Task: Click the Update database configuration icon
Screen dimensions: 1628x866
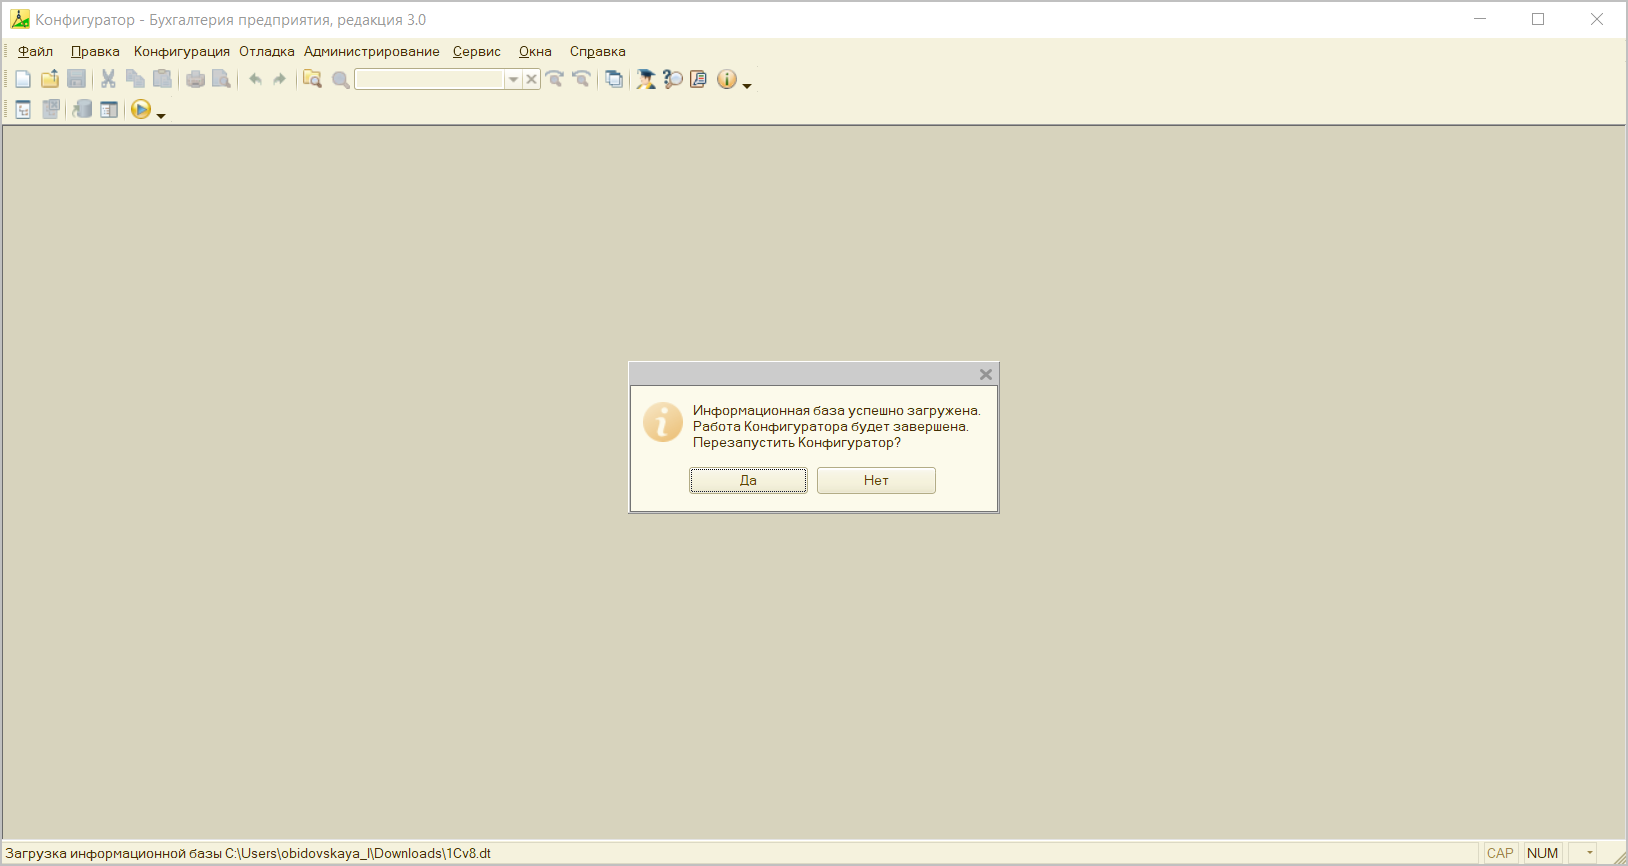Action: (x=82, y=109)
